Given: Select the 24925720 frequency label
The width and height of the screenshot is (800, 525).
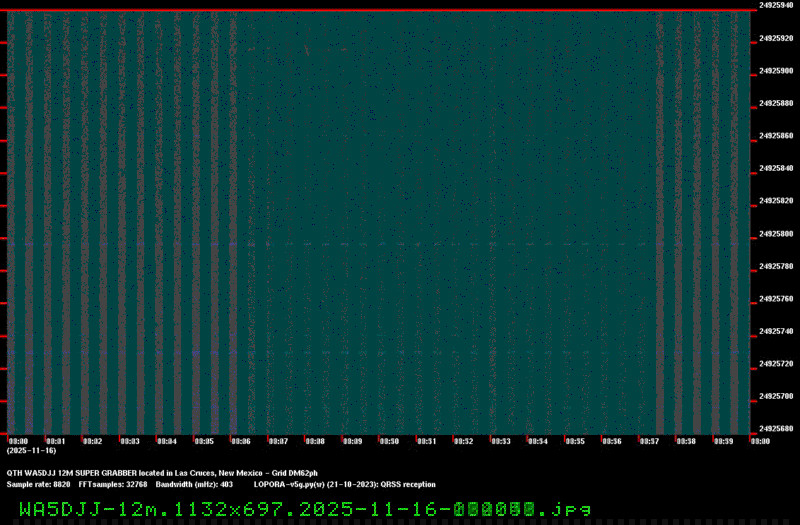Looking at the screenshot, I should click(777, 364).
